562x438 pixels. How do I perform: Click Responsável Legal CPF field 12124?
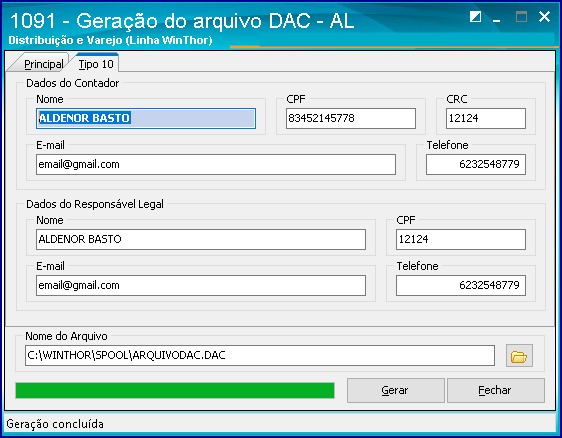click(461, 239)
